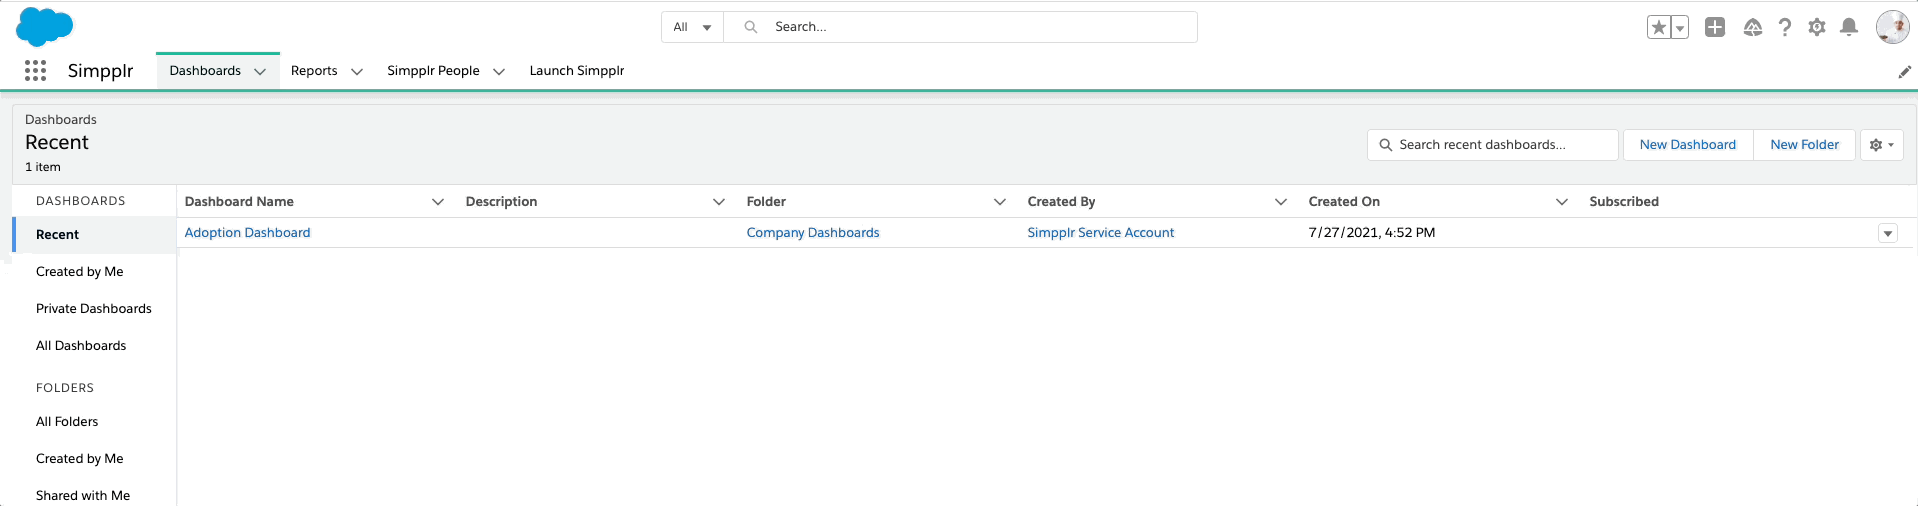Image resolution: width=1918 pixels, height=506 pixels.
Task: Open Created By column menu chevron
Action: click(1281, 202)
